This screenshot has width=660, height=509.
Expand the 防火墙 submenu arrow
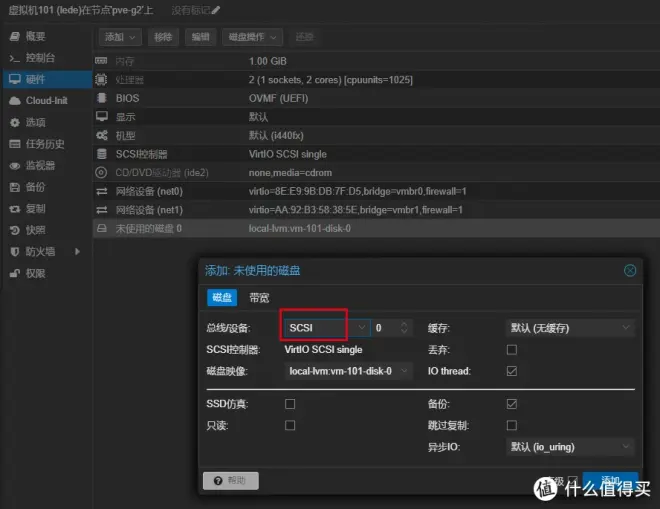tap(77, 252)
